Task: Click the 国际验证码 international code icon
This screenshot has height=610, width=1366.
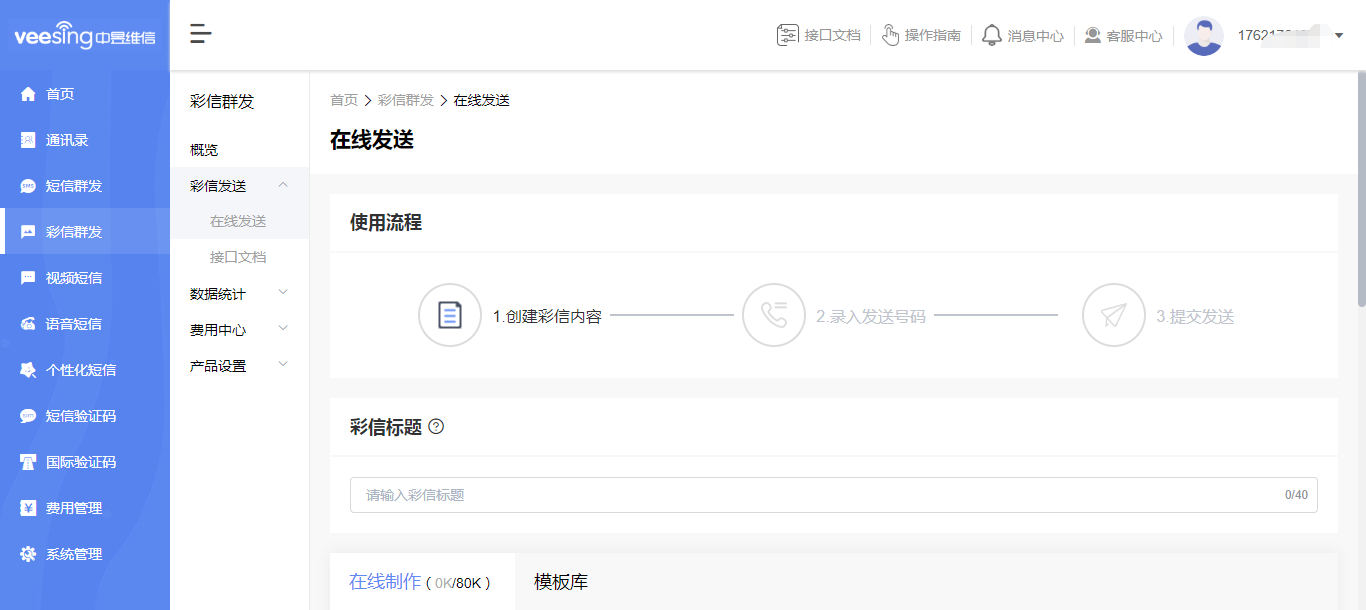Action: click(x=29, y=461)
